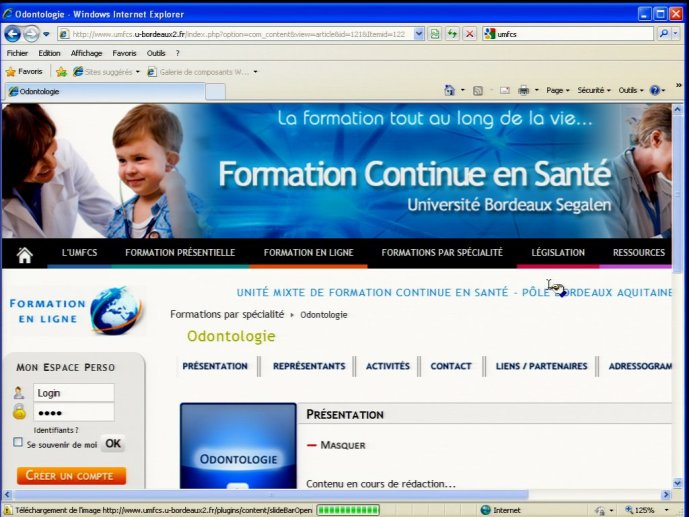Viewport: 689px width, 517px height.
Task: Open Sites suggérés dropdown
Action: [x=106, y=72]
